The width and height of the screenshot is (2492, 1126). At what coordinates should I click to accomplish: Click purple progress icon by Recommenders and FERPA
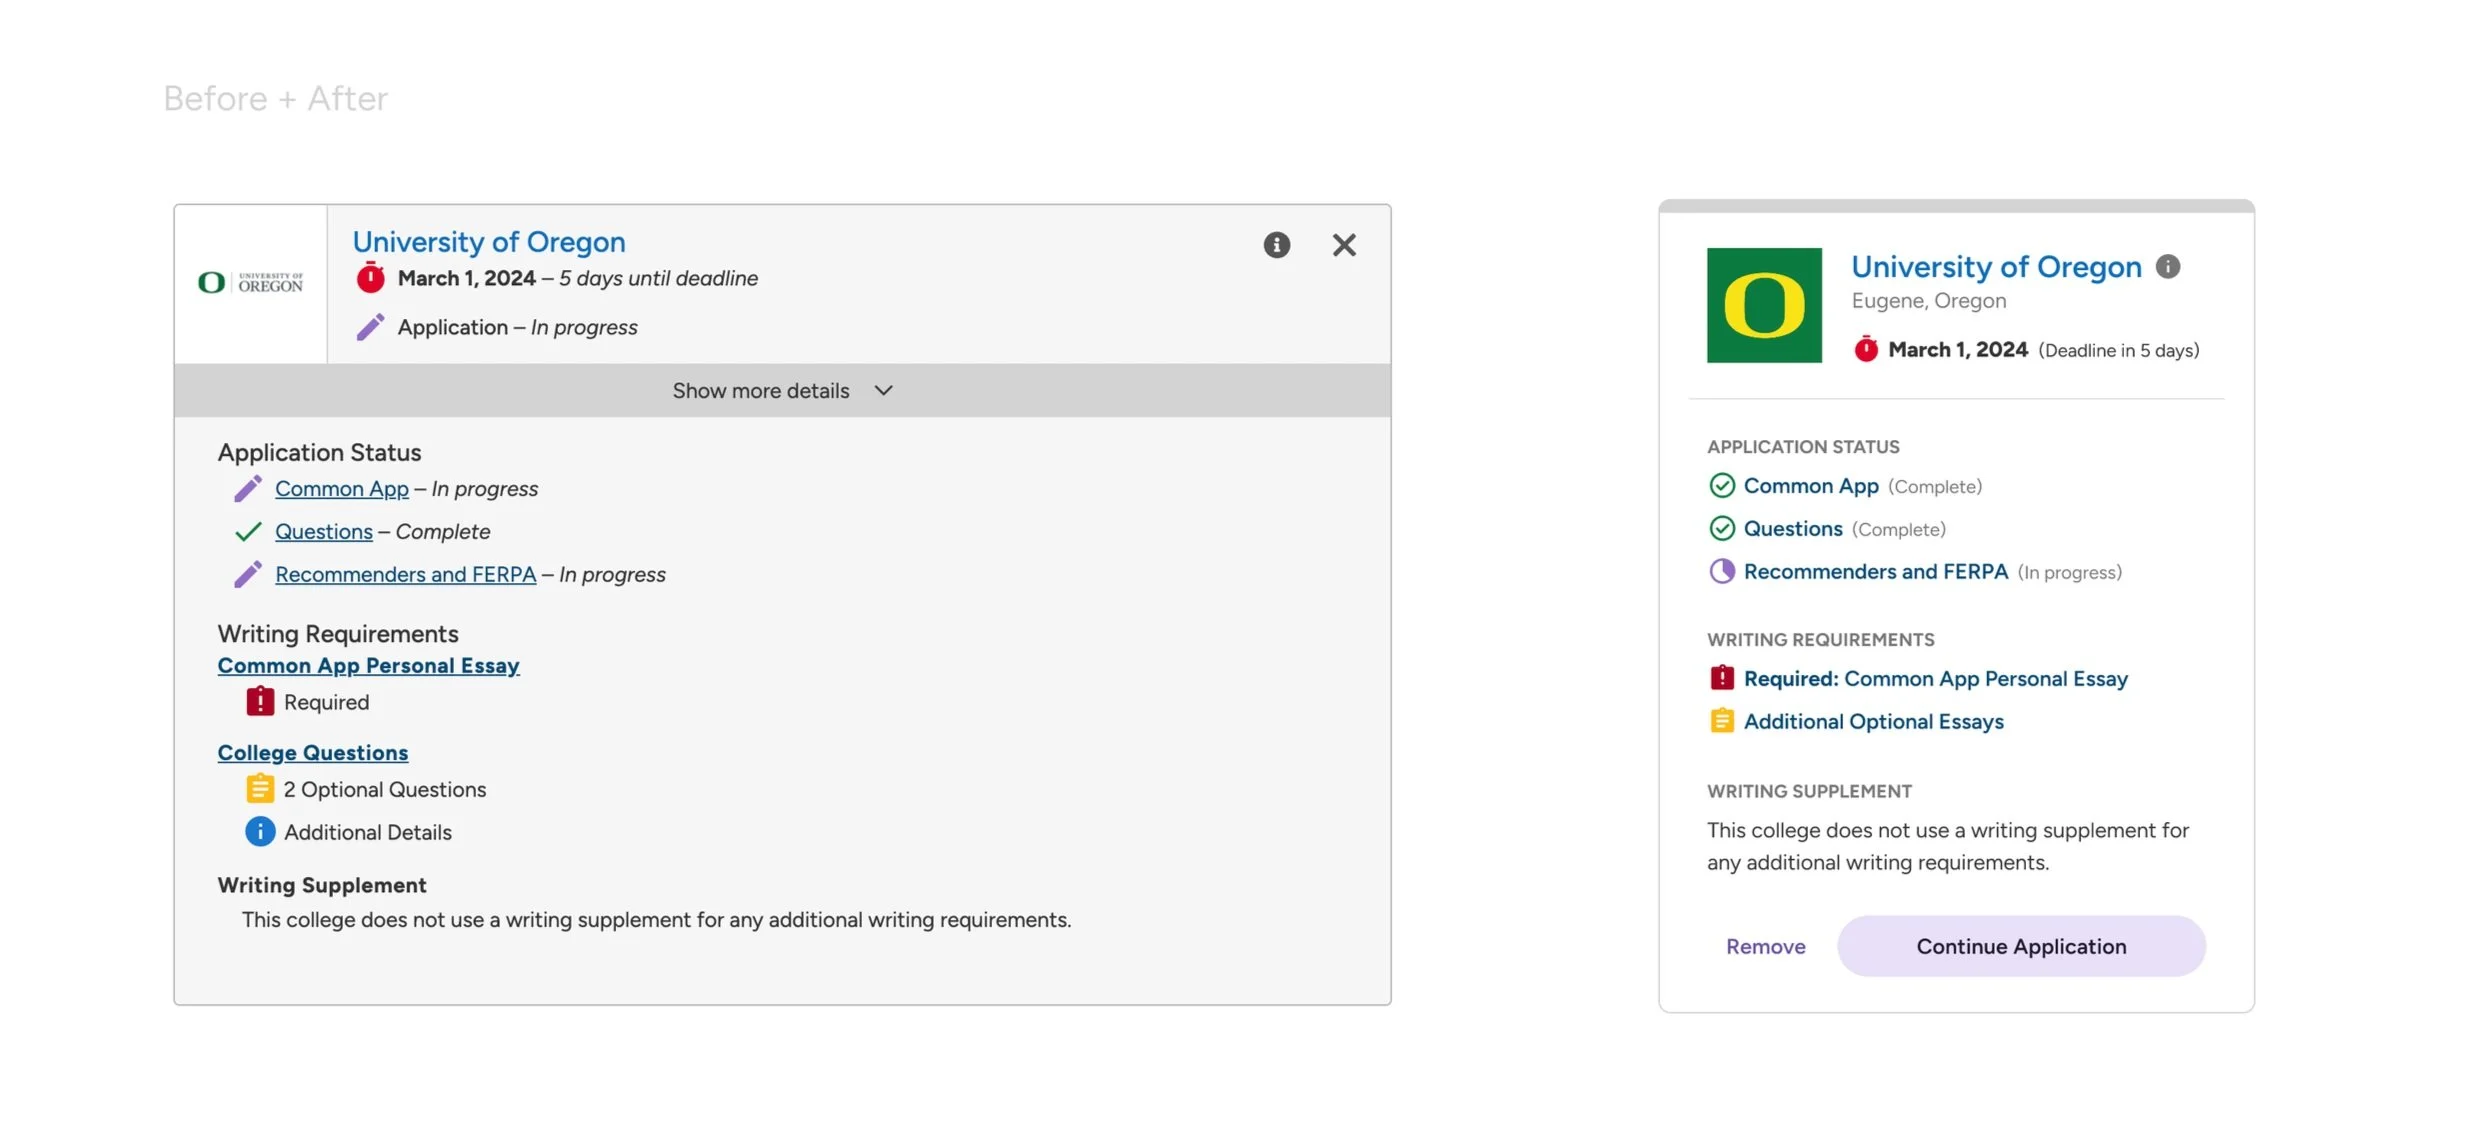[1721, 571]
